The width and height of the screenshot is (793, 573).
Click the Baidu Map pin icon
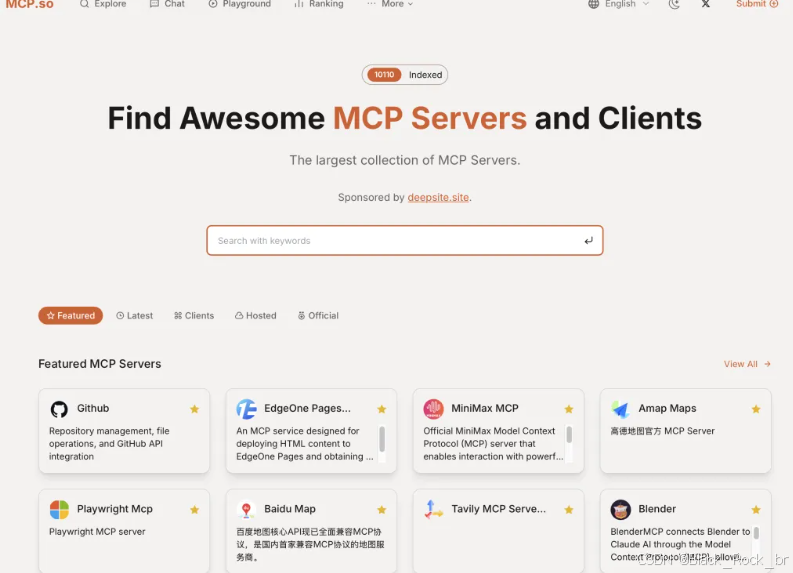pyautogui.click(x=246, y=509)
